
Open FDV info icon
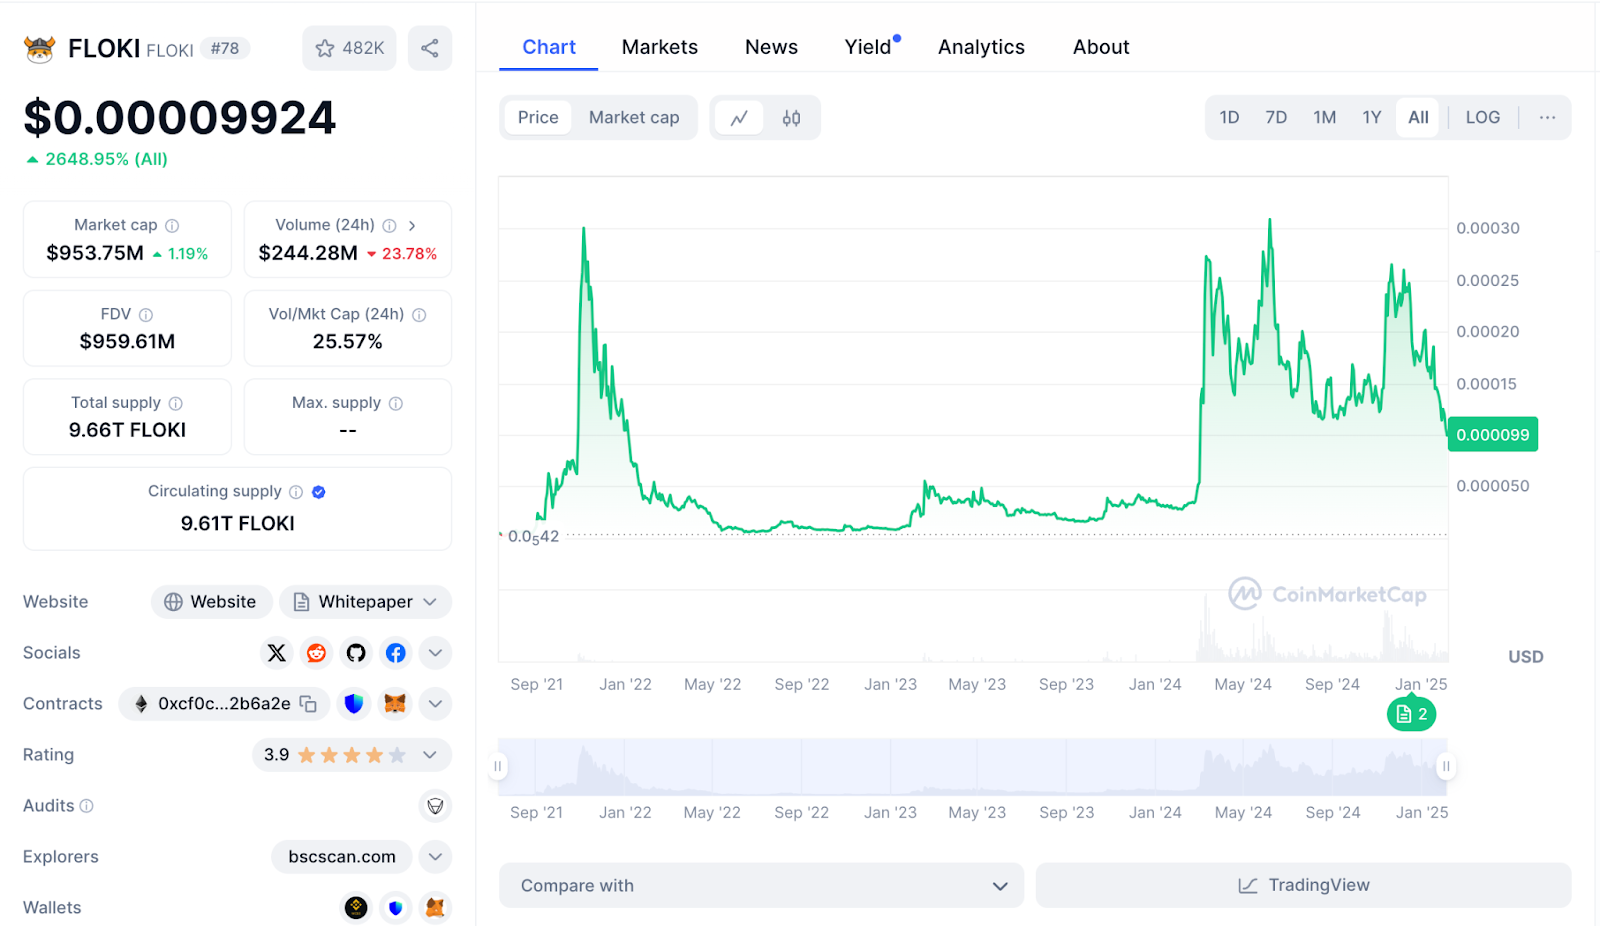click(146, 315)
